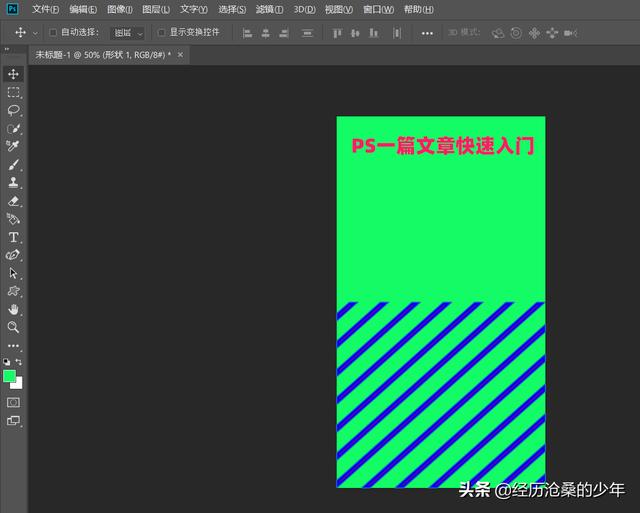This screenshot has width=640, height=513.
Task: Select the Rectangular Marquee tool
Action: [x=13, y=92]
